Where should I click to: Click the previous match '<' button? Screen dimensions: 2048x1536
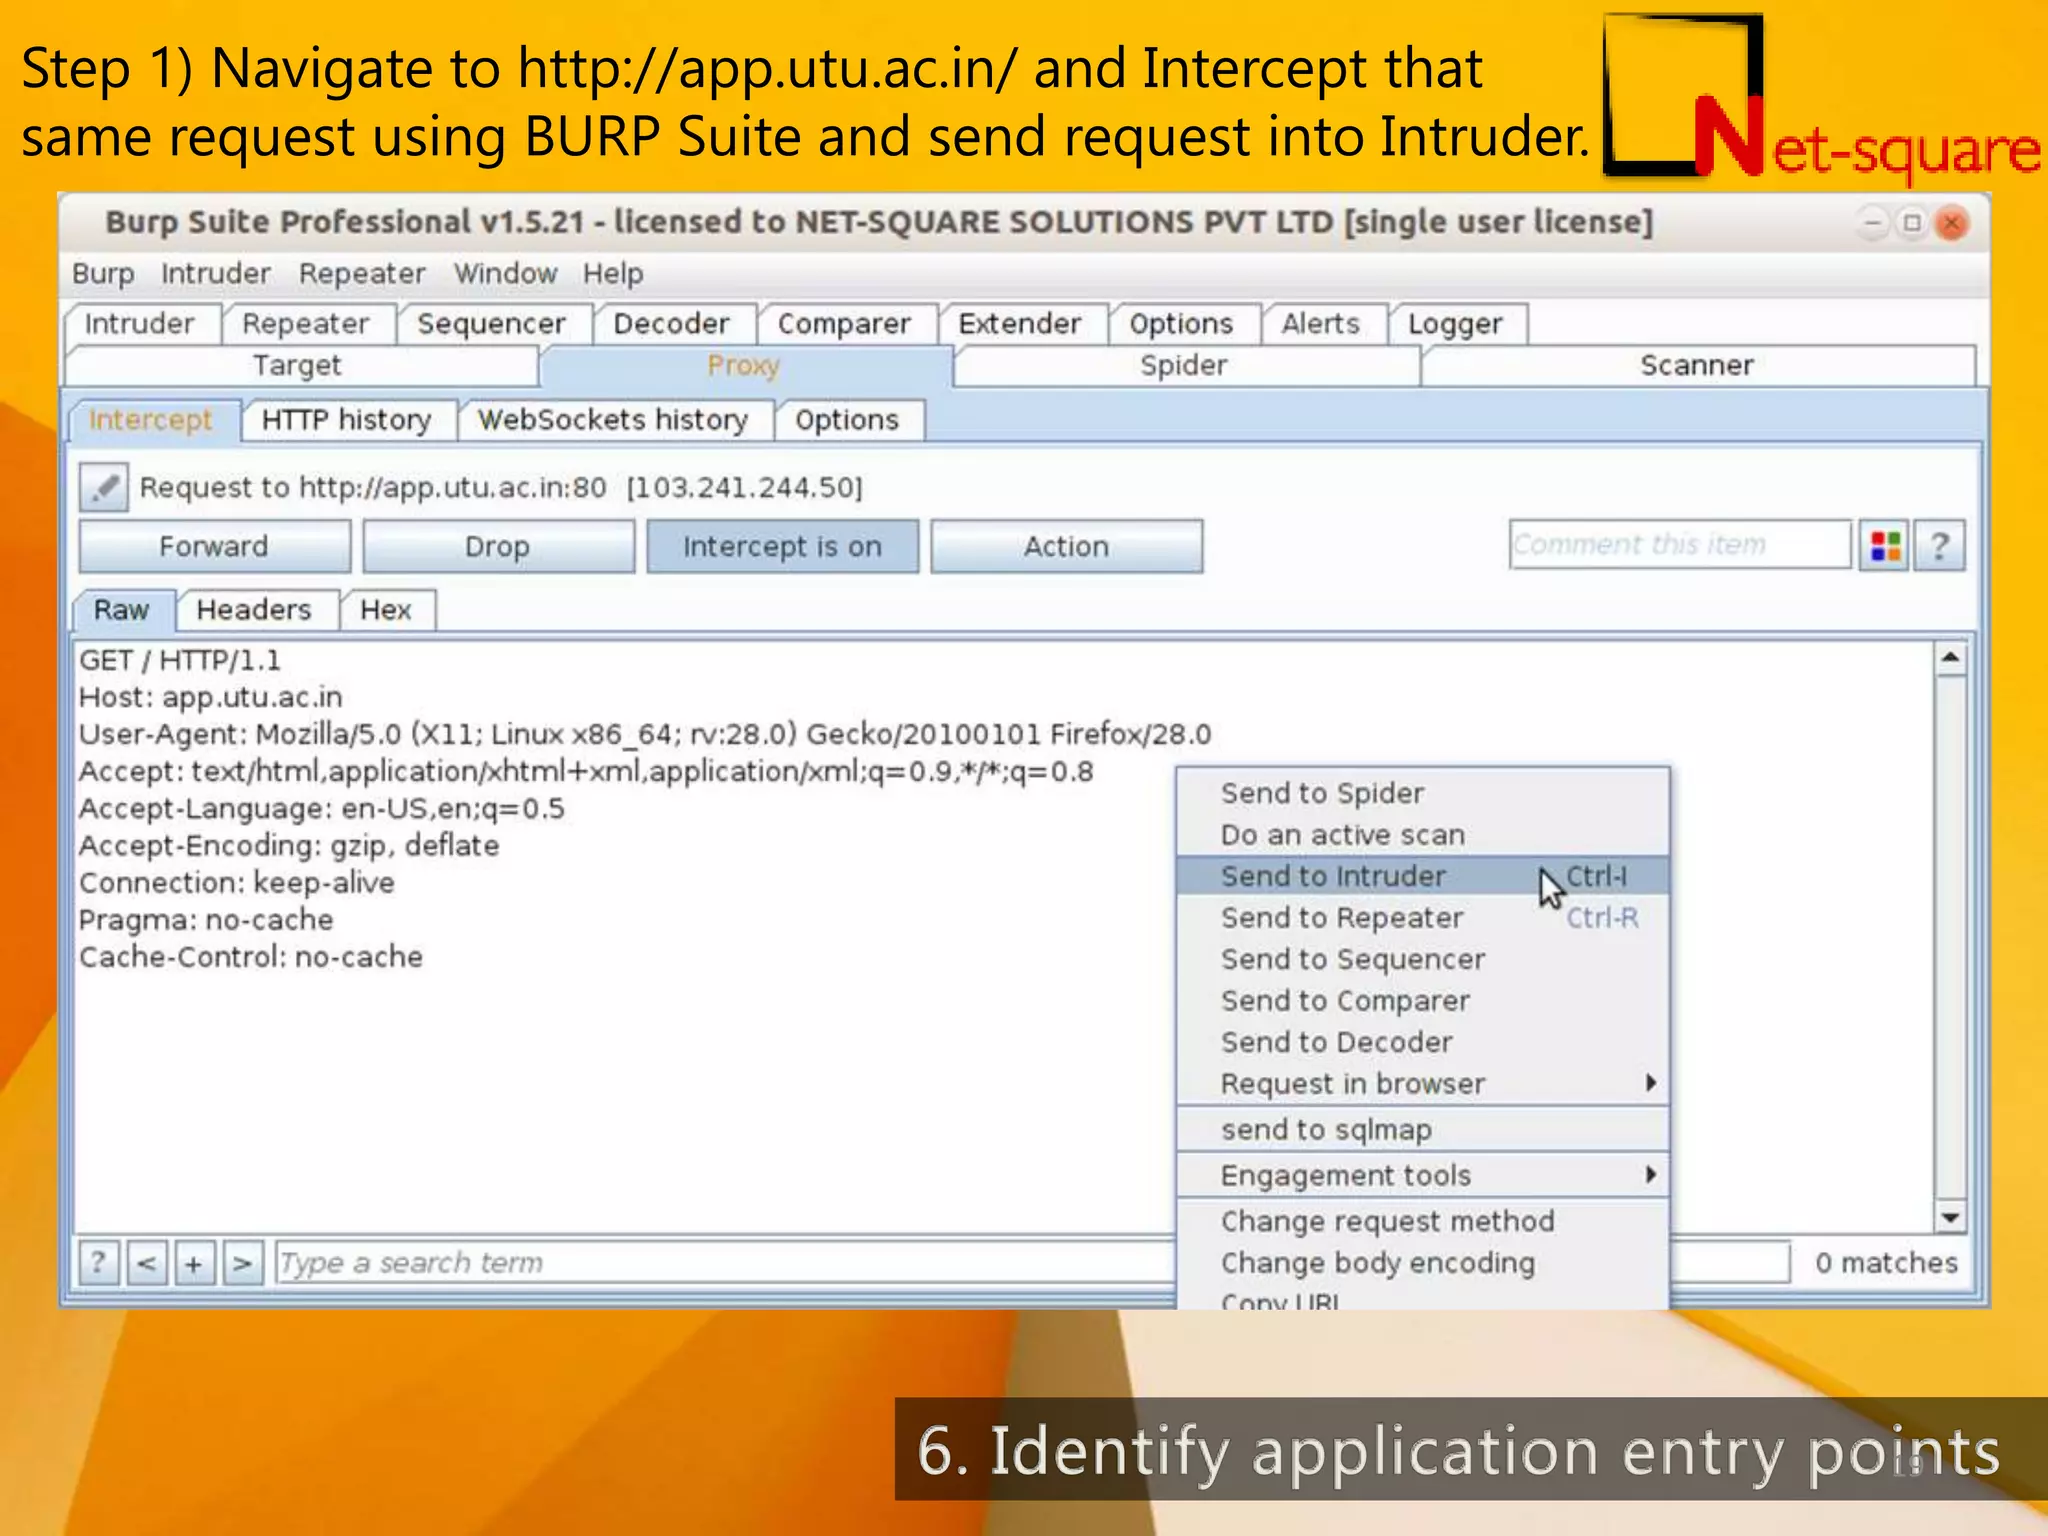pyautogui.click(x=147, y=1263)
